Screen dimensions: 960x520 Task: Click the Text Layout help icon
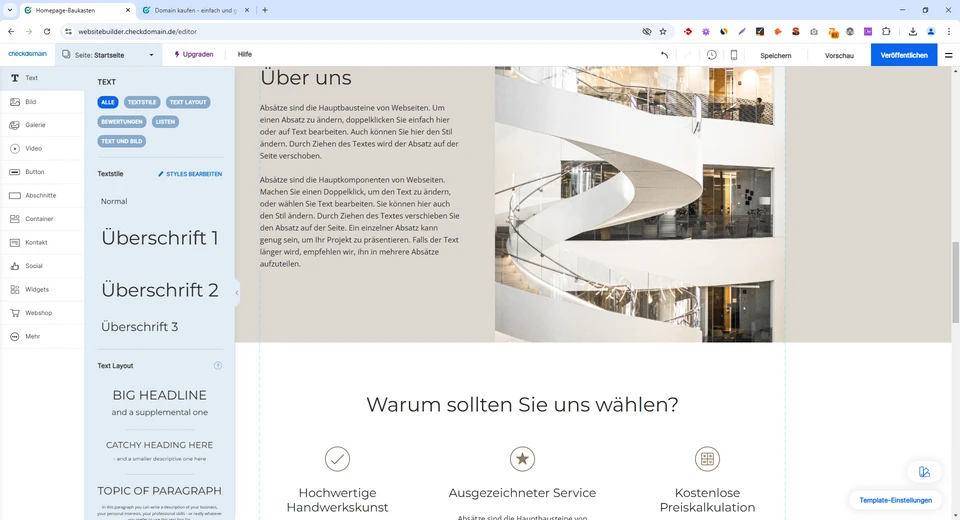(217, 366)
